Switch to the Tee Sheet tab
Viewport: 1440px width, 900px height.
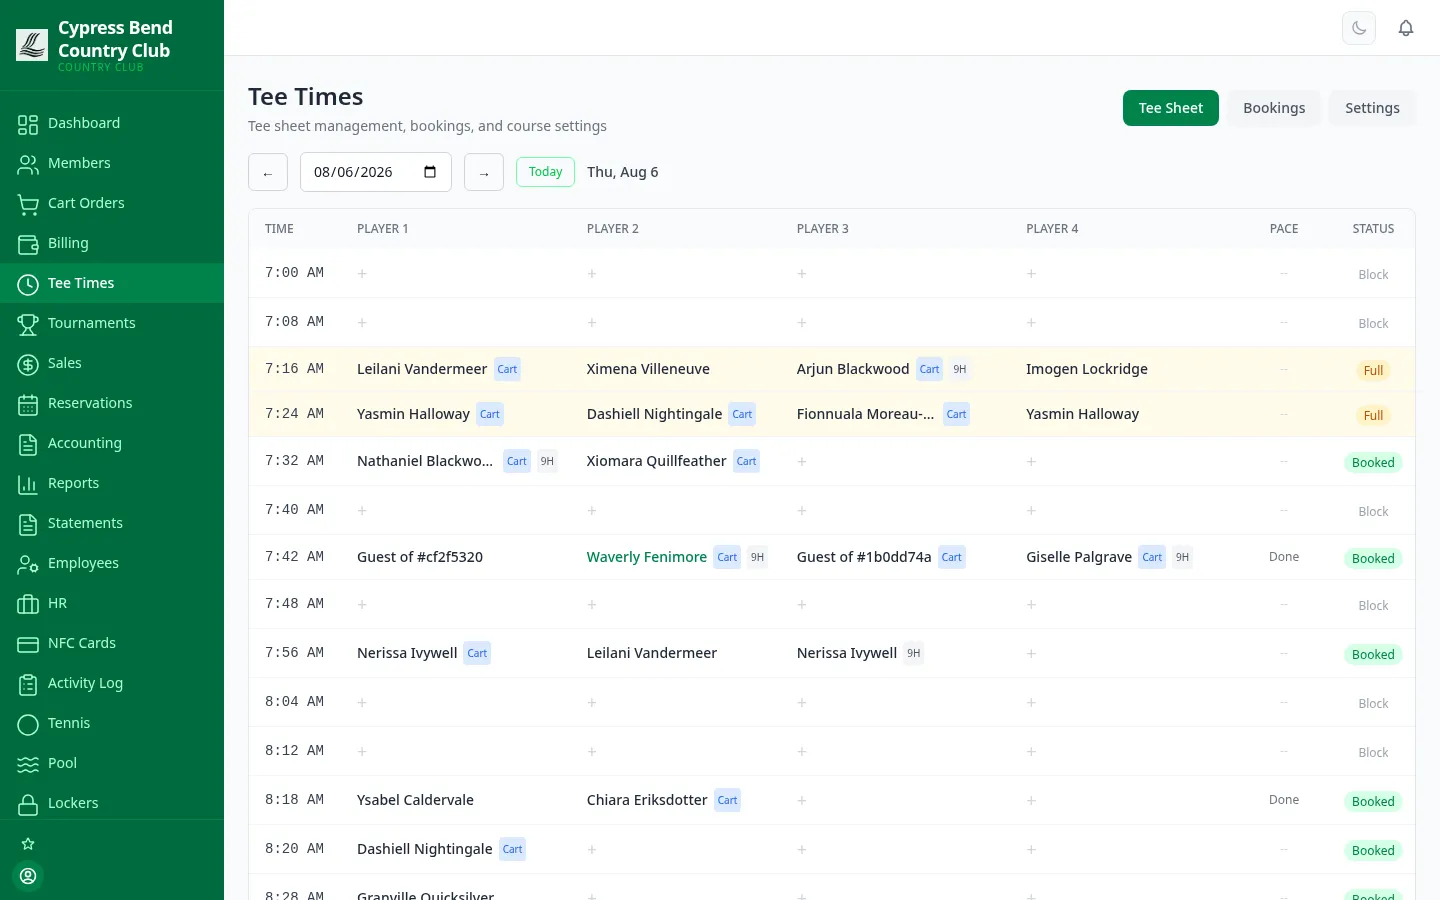tap(1171, 108)
